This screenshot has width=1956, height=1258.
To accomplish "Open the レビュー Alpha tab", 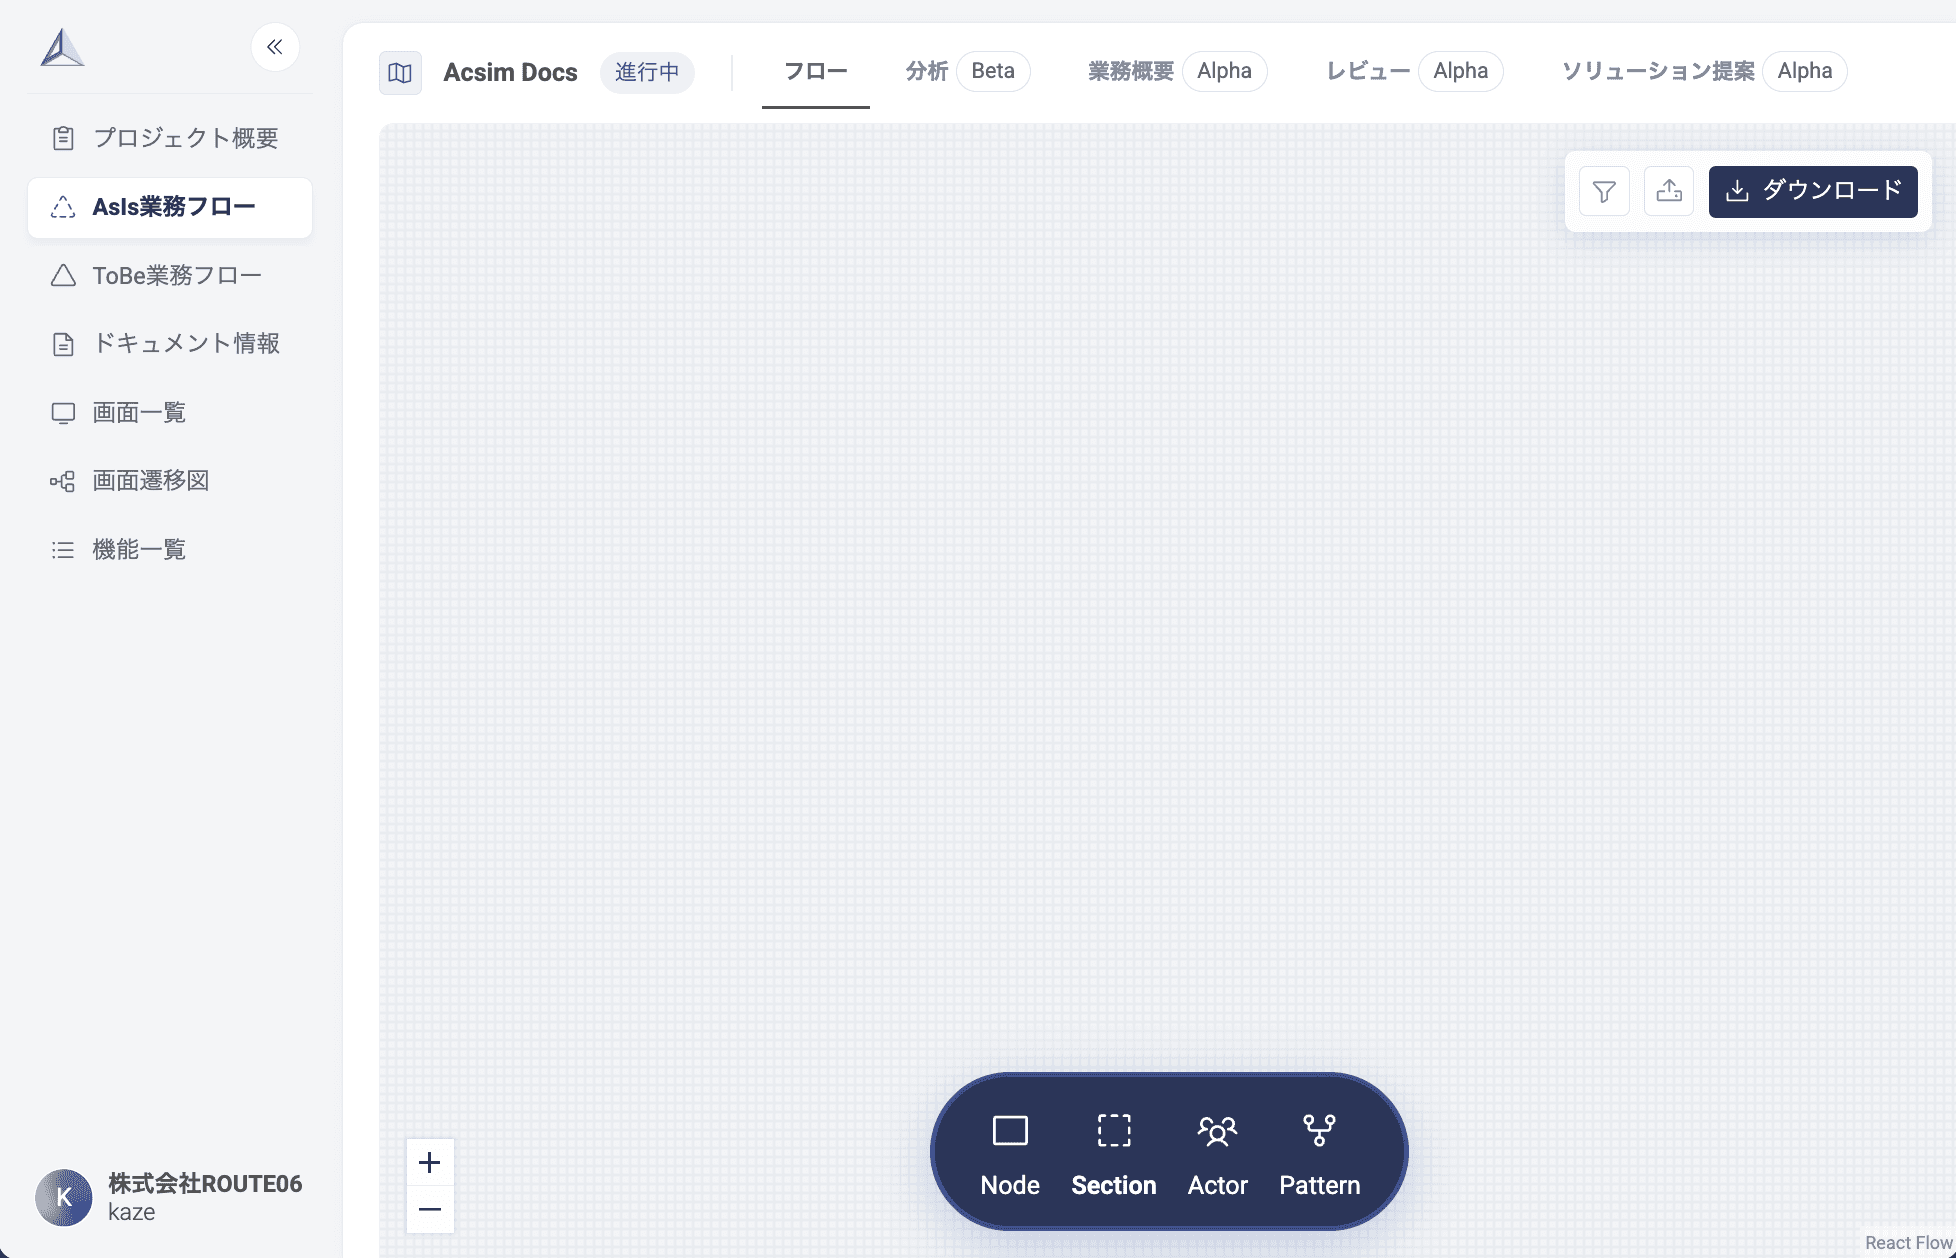I will pyautogui.click(x=1414, y=71).
